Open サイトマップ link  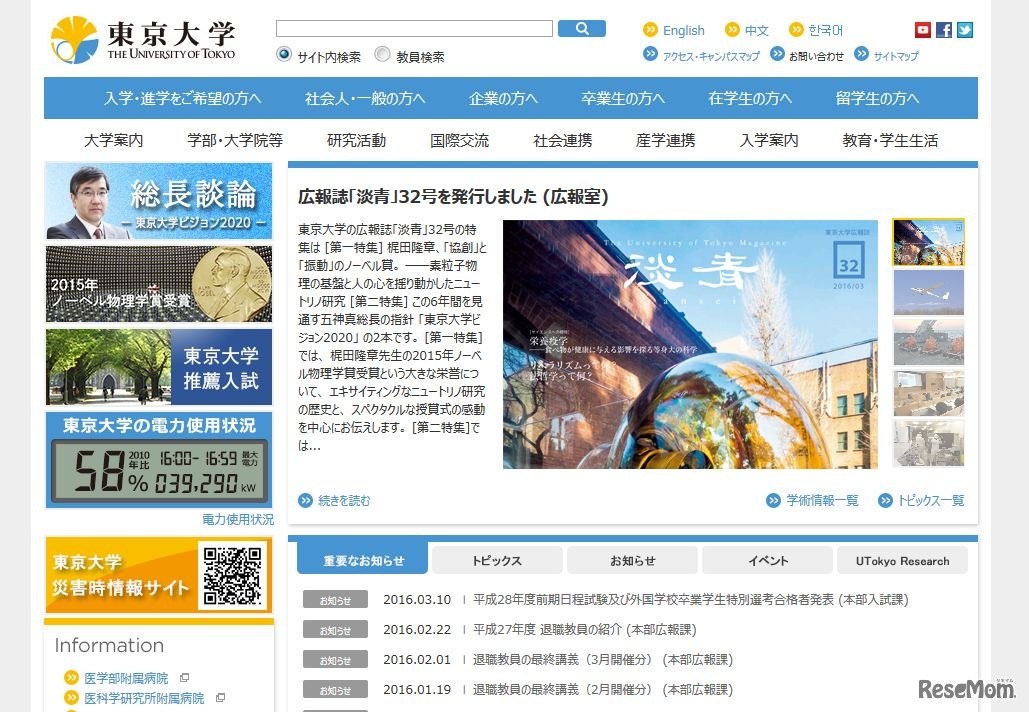pyautogui.click(x=896, y=56)
